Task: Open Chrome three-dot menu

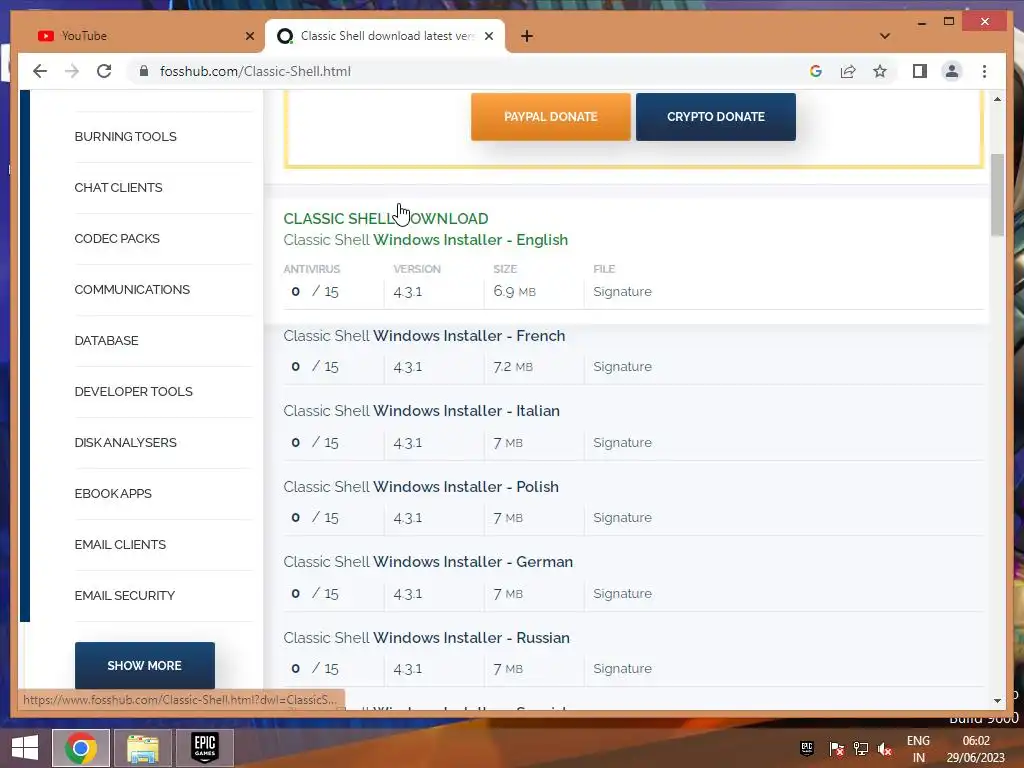Action: [984, 71]
